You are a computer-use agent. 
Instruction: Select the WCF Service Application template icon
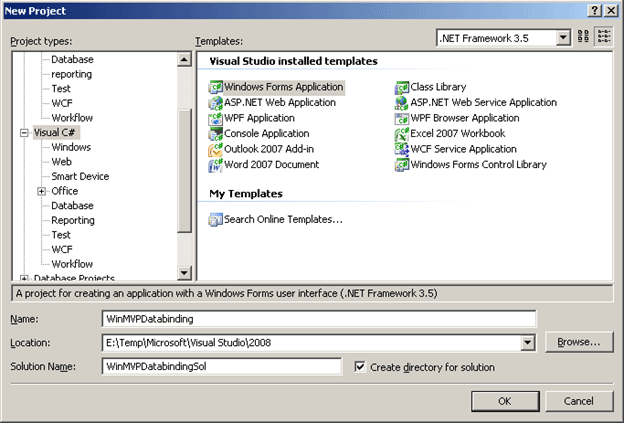click(x=402, y=149)
